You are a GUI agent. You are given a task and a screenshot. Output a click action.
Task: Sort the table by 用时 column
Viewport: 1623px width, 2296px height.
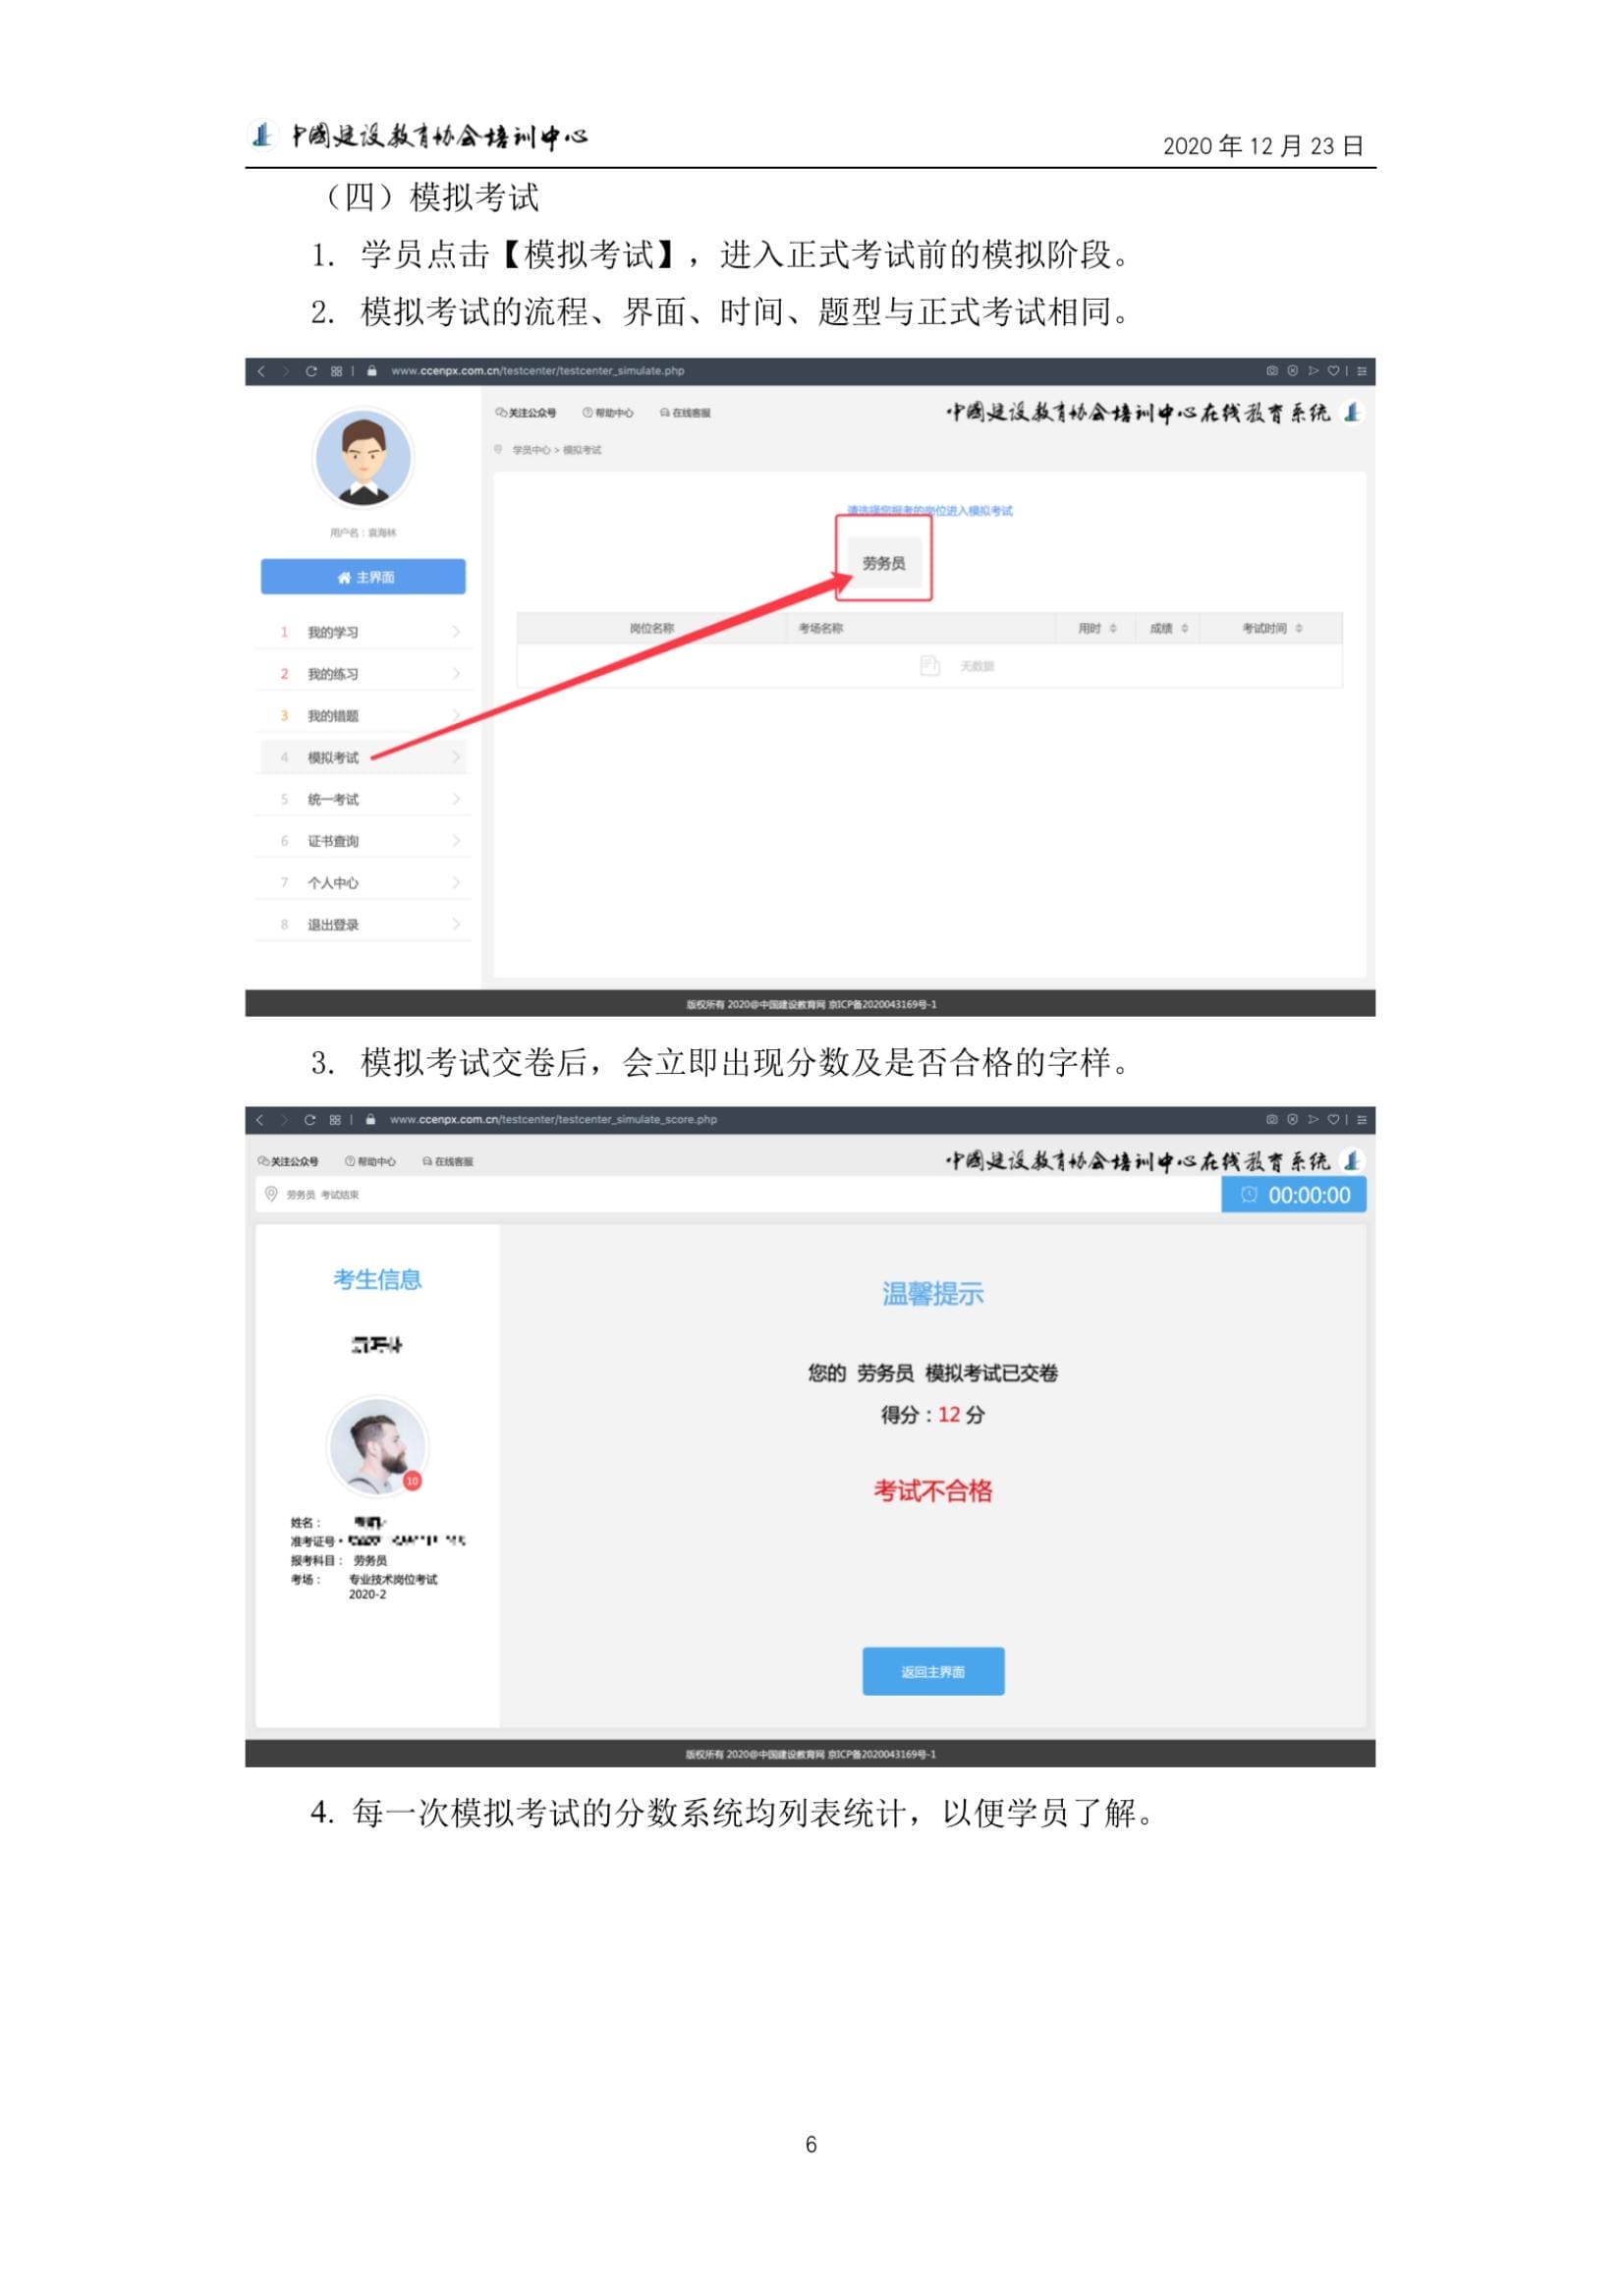point(1097,628)
